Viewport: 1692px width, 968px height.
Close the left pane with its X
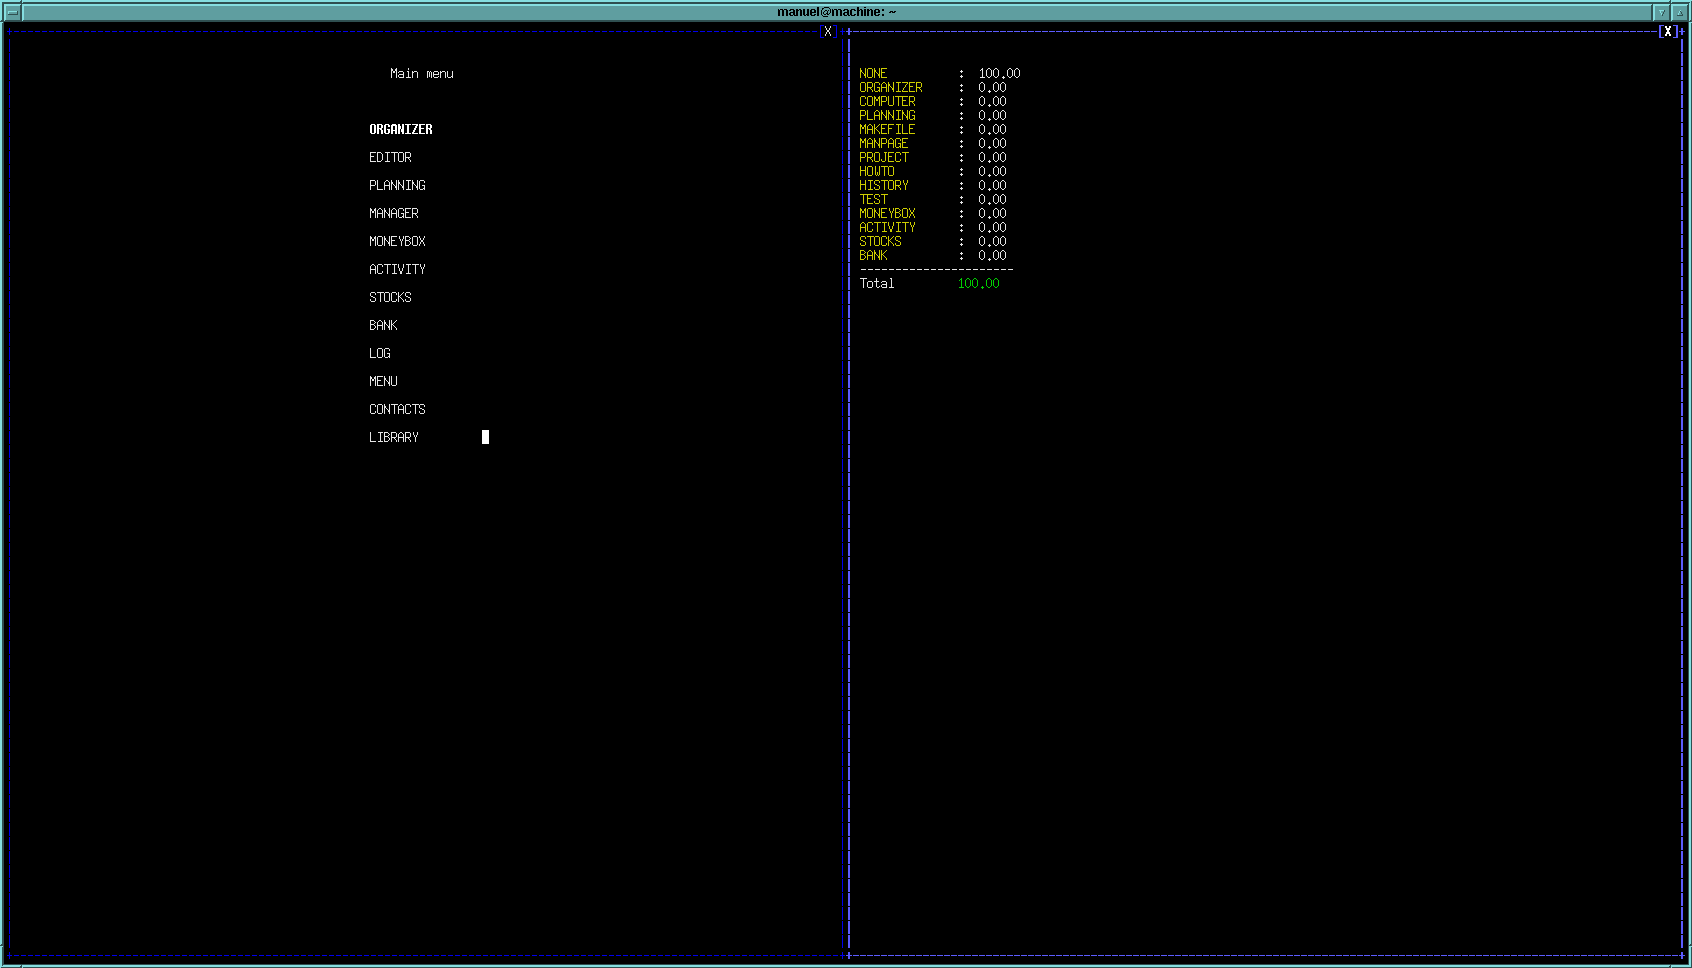pos(828,32)
